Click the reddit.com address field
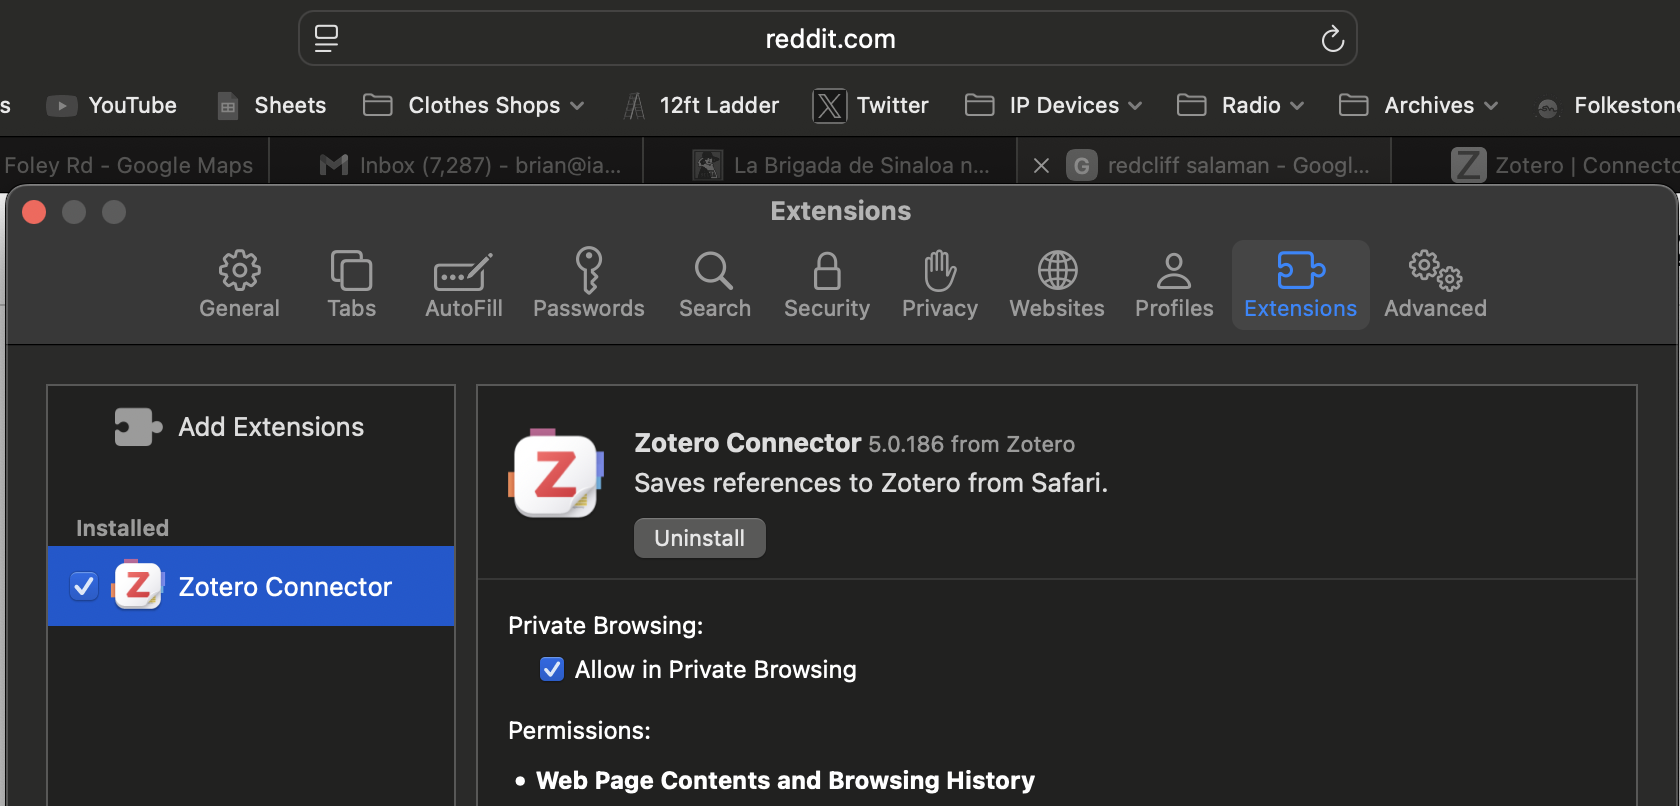The image size is (1680, 806). tap(828, 39)
